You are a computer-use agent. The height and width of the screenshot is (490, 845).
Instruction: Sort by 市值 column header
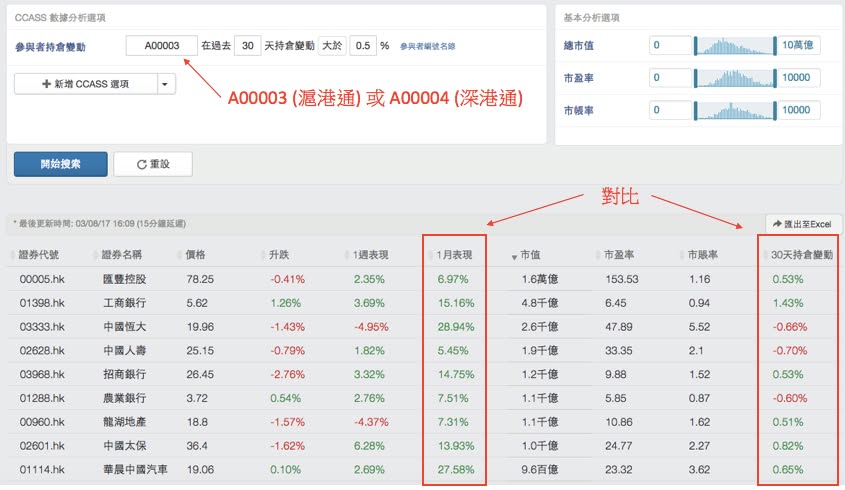point(530,255)
